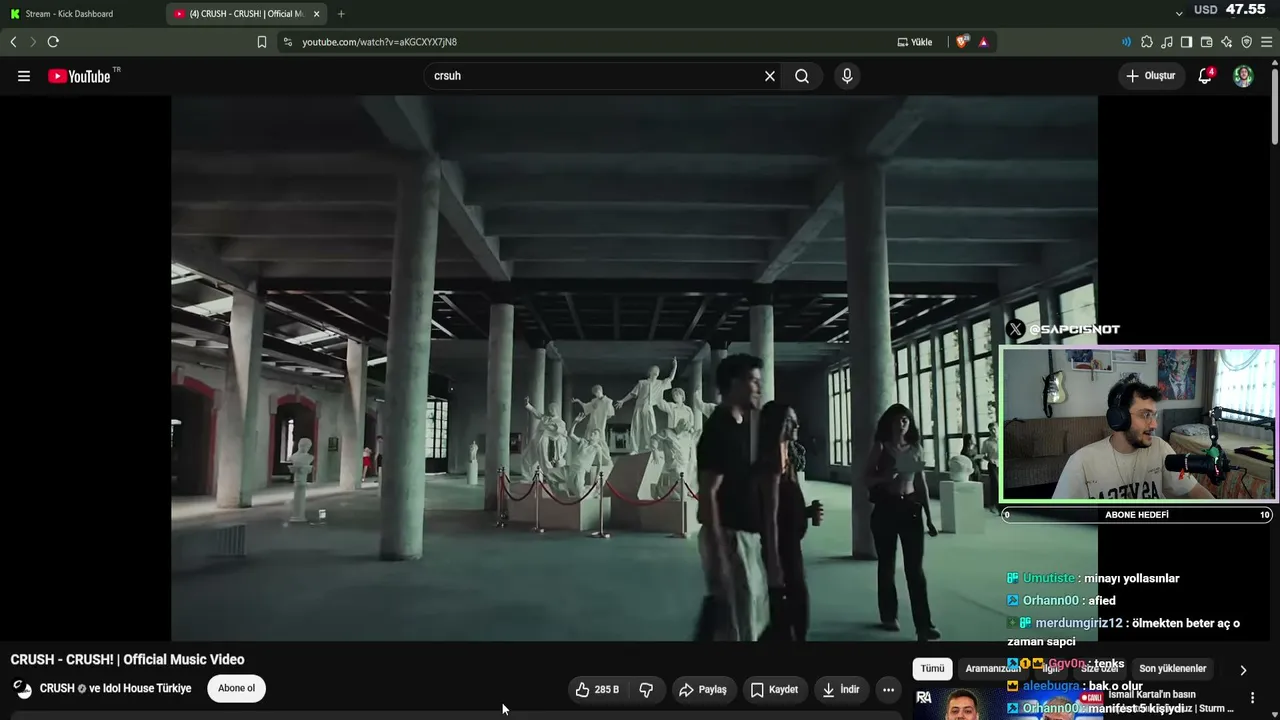1280x720 pixels.
Task: Like the video with thumbs up
Action: 598,690
